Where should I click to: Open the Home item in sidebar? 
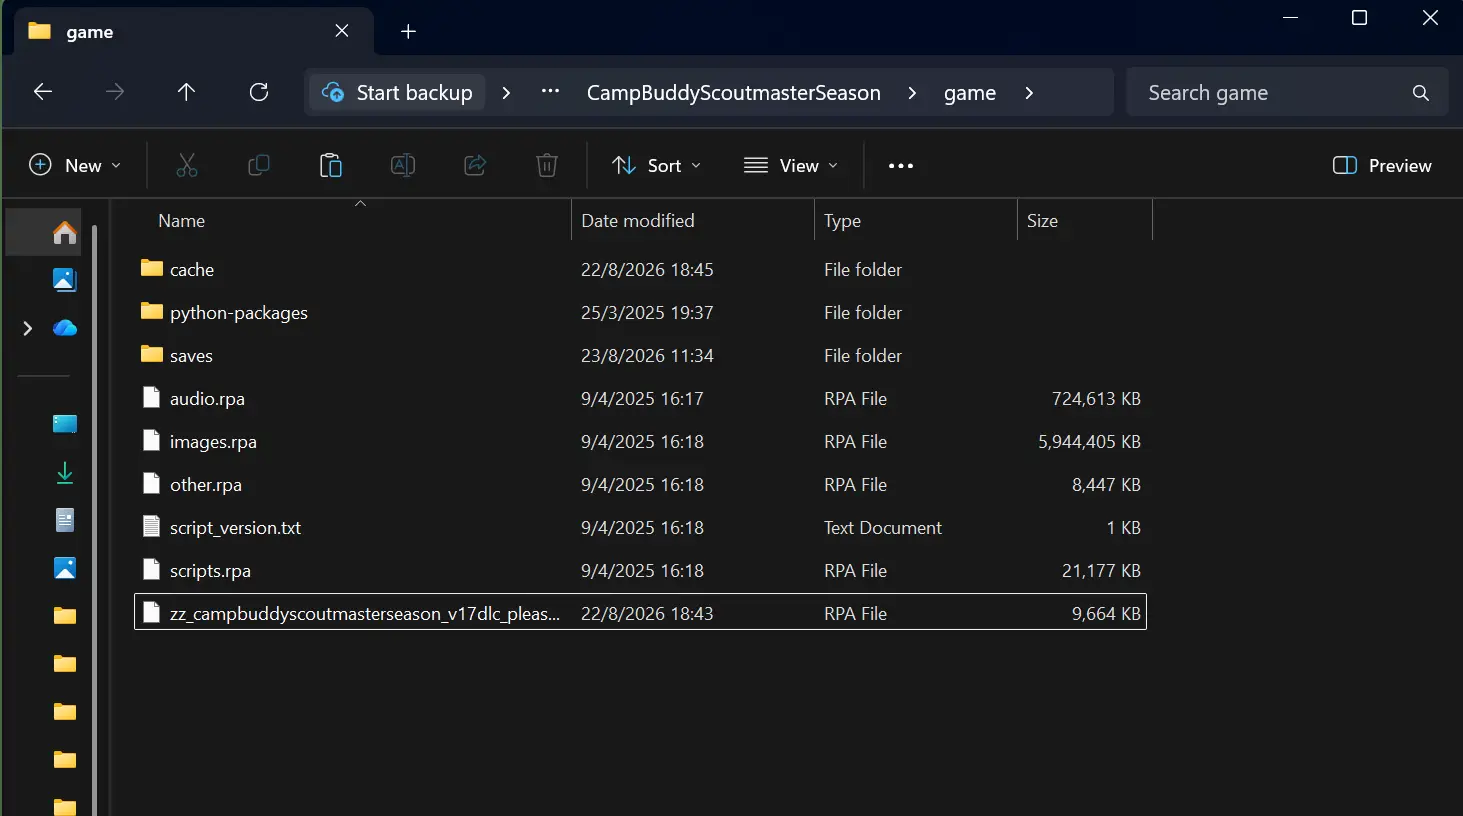pos(65,232)
